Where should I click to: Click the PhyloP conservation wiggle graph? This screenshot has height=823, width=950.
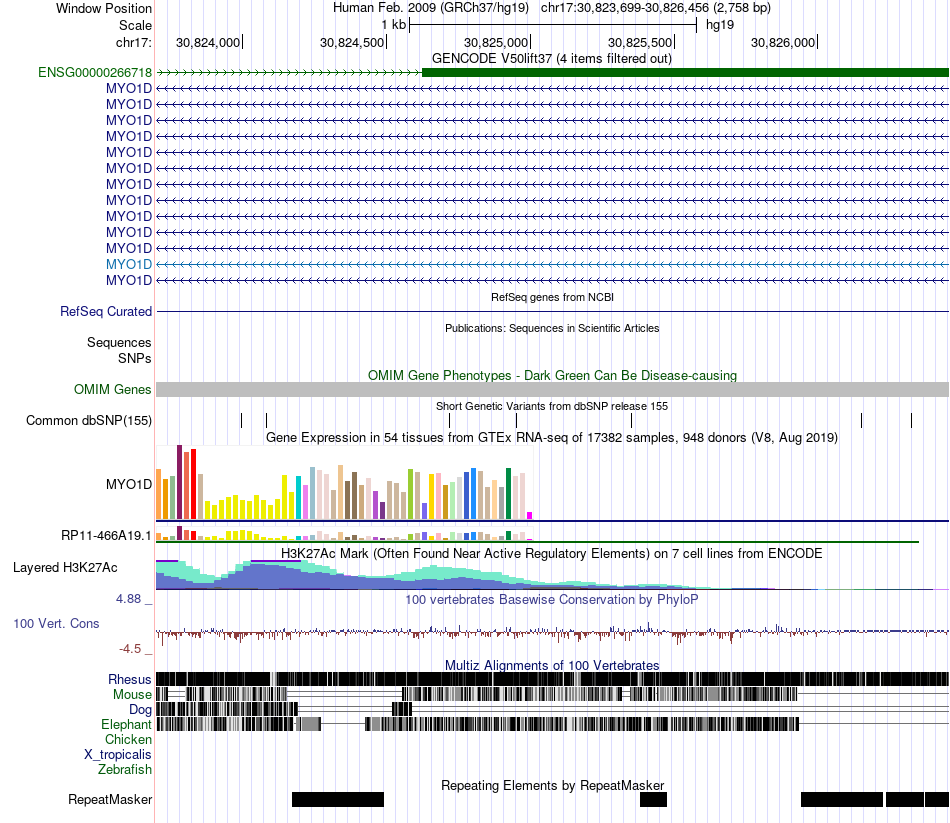pos(553,632)
